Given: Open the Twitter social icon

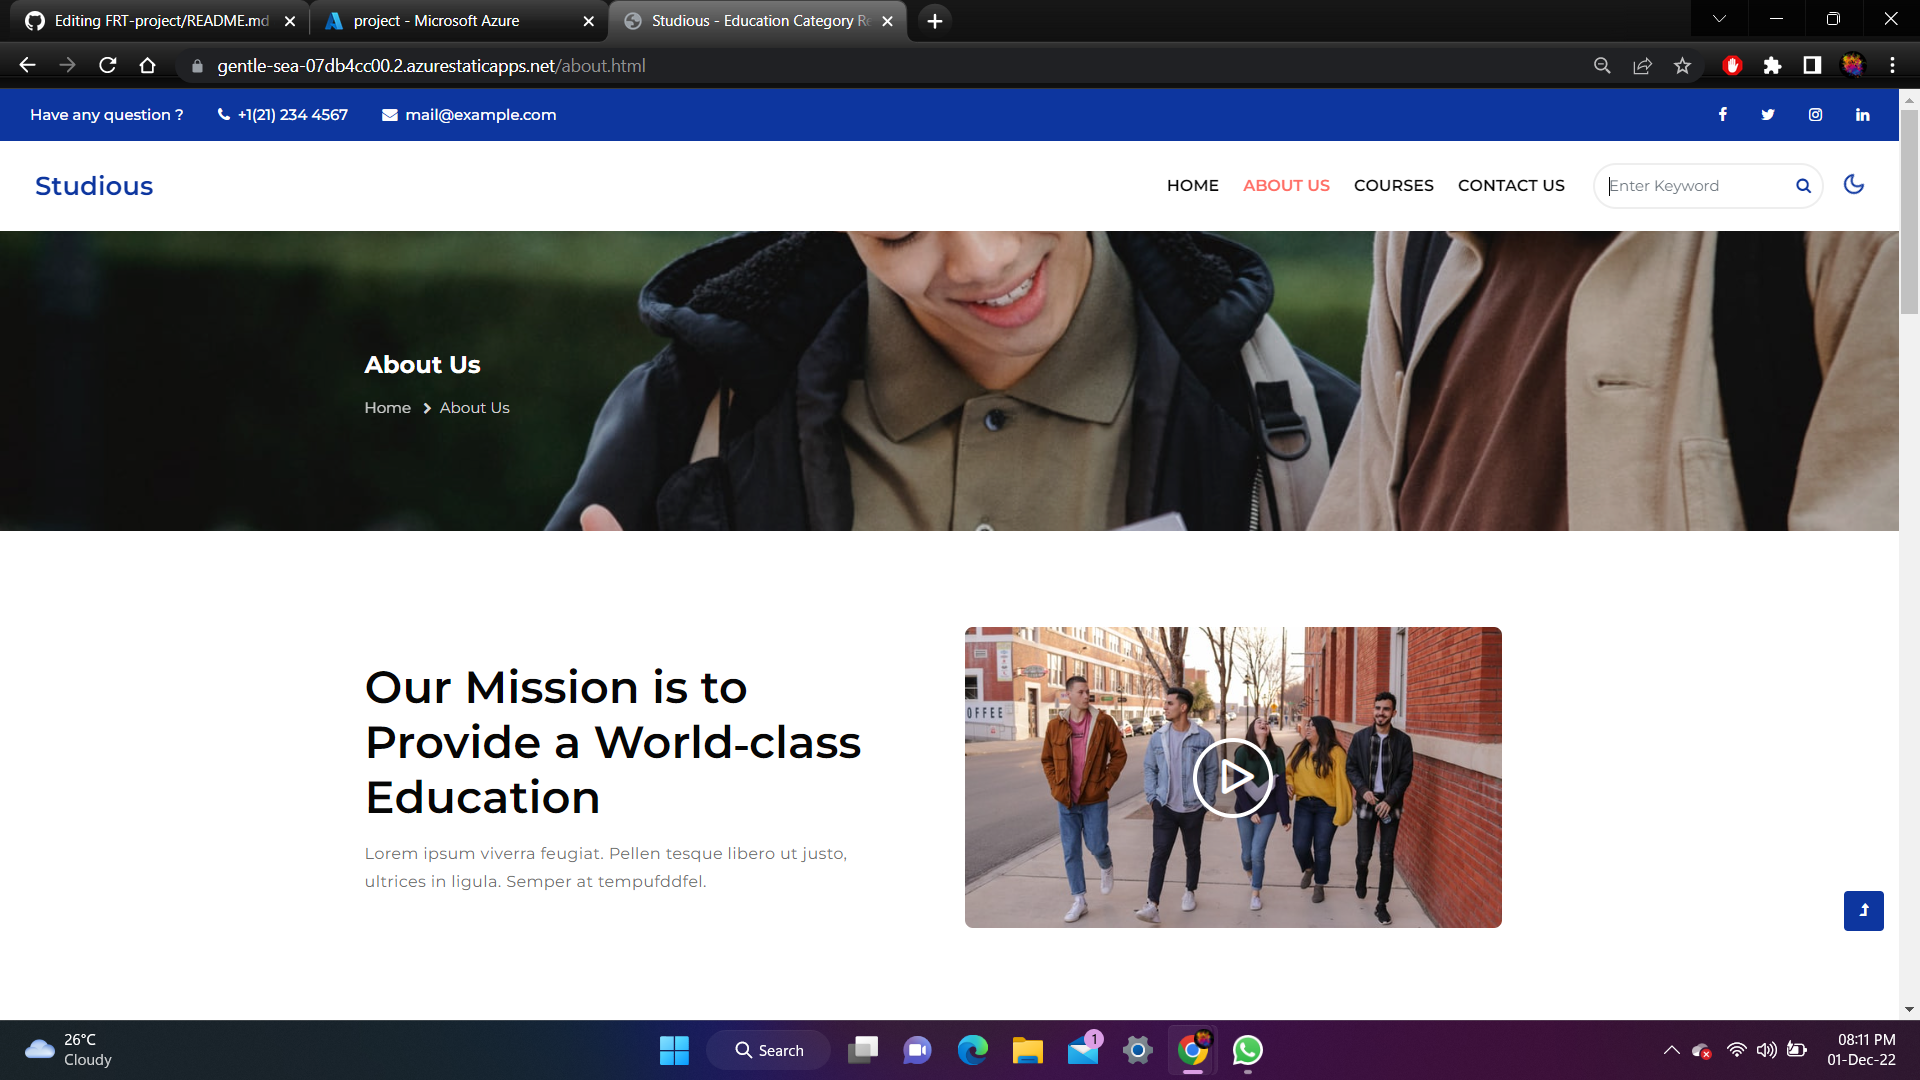Looking at the screenshot, I should [1768, 115].
